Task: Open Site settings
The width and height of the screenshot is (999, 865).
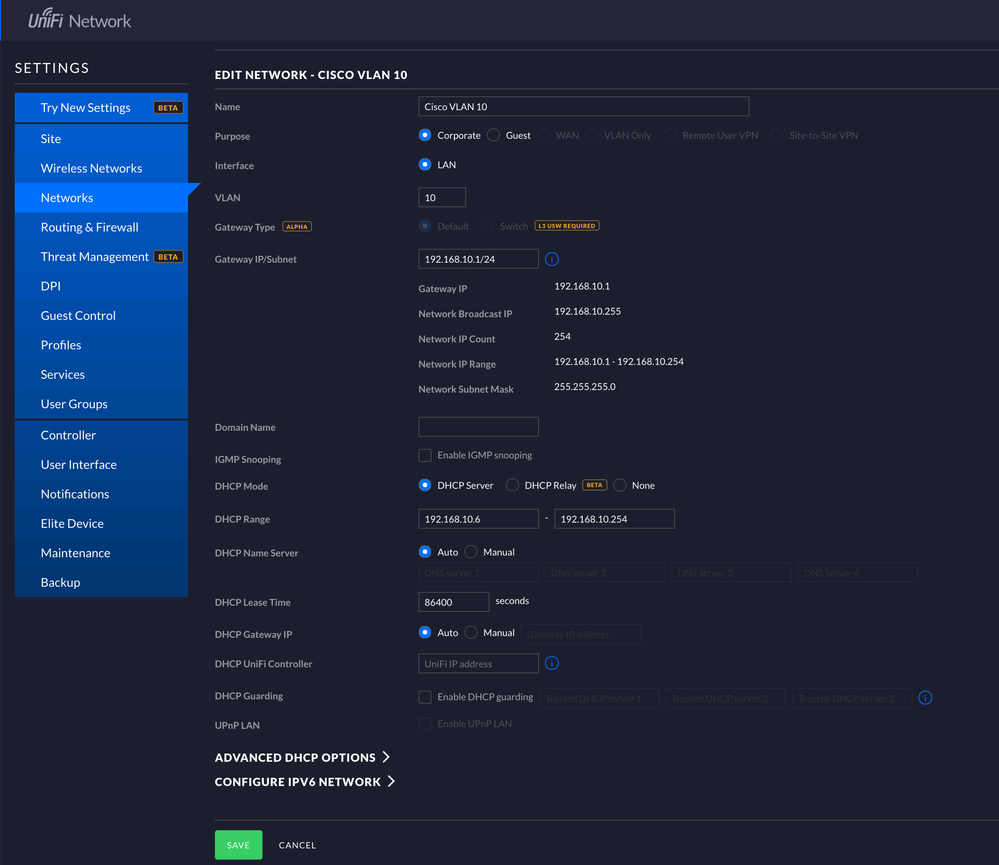Action: point(101,139)
